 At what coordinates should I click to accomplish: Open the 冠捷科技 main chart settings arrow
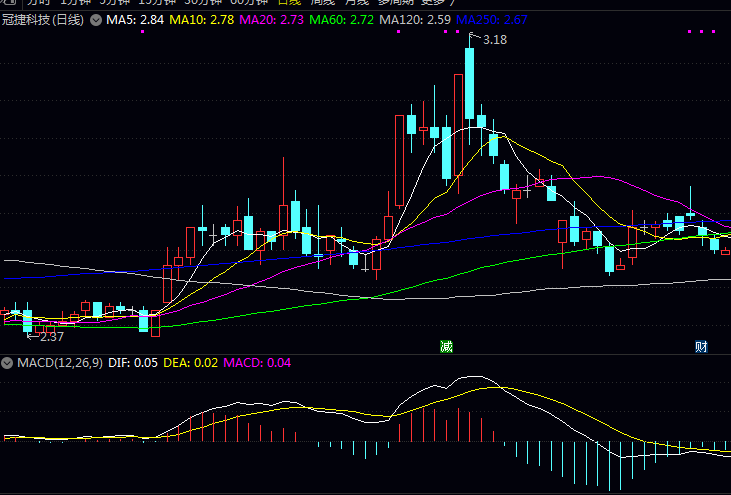coord(95,20)
